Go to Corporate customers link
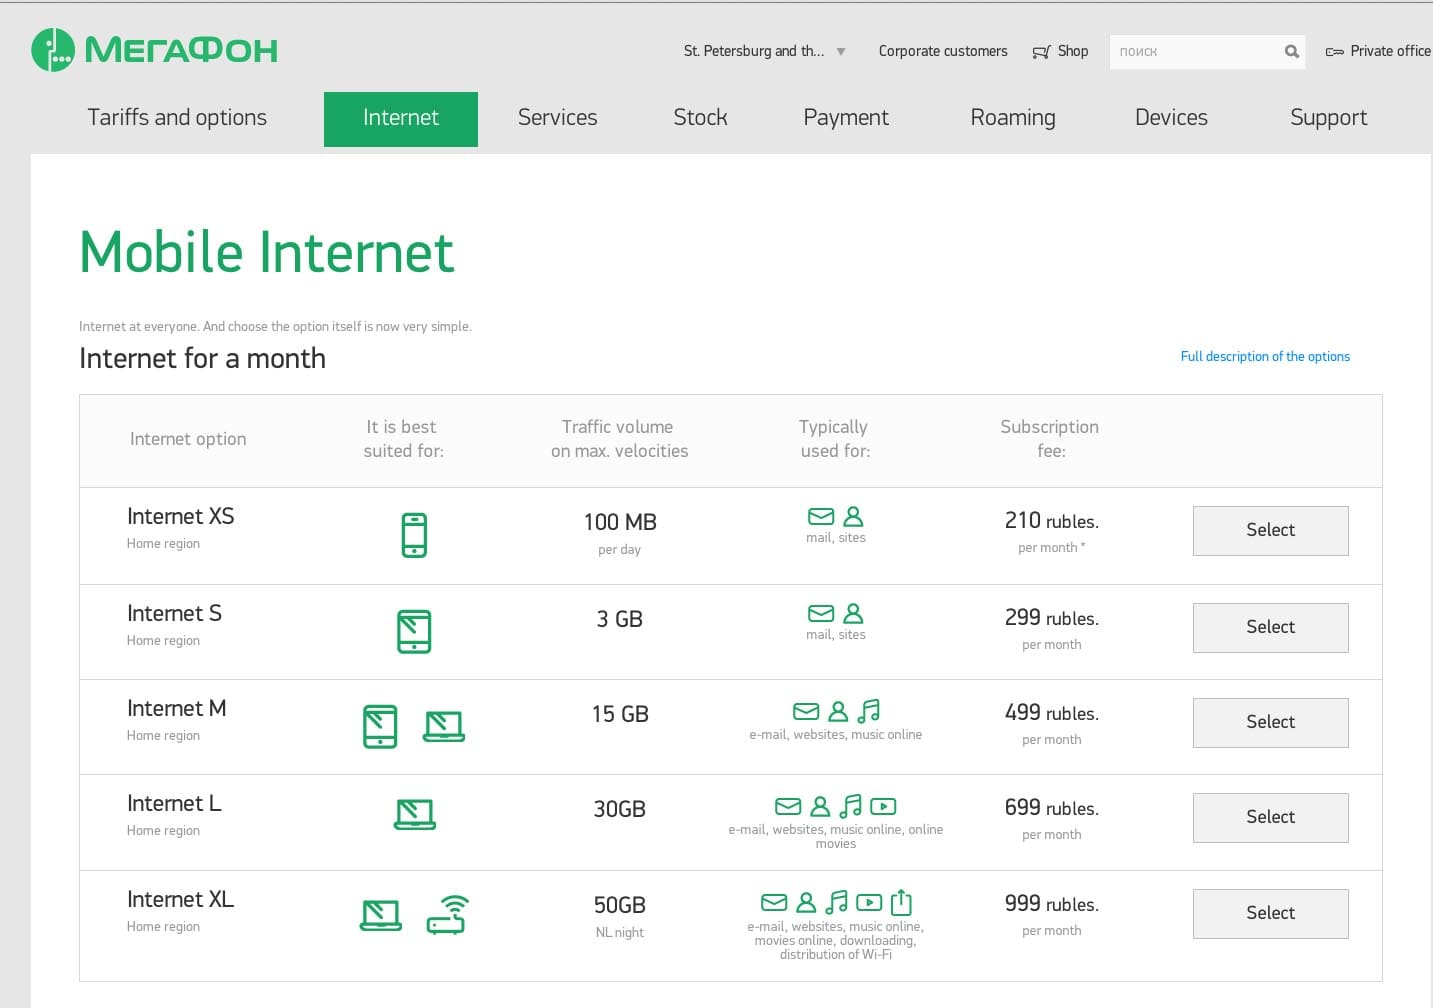The height and width of the screenshot is (1008, 1433). (x=942, y=51)
